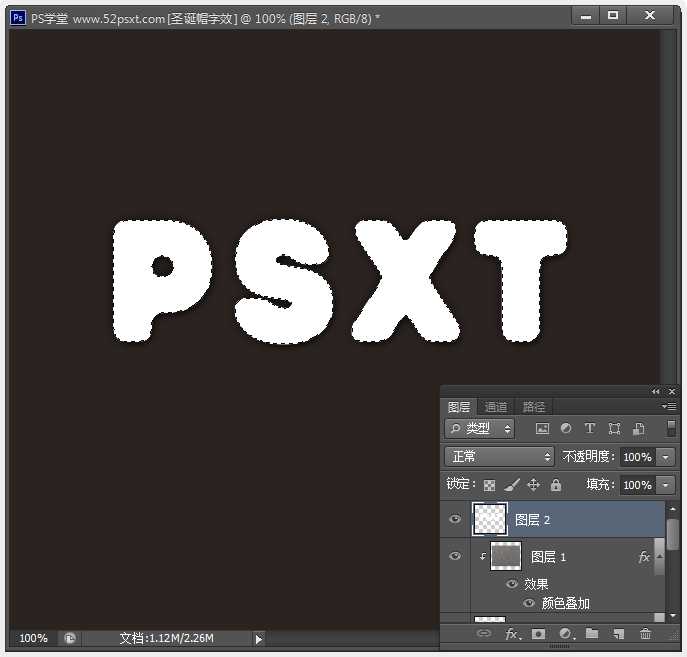Image resolution: width=687 pixels, height=657 pixels.
Task: Create a new group with folder icon
Action: click(592, 634)
